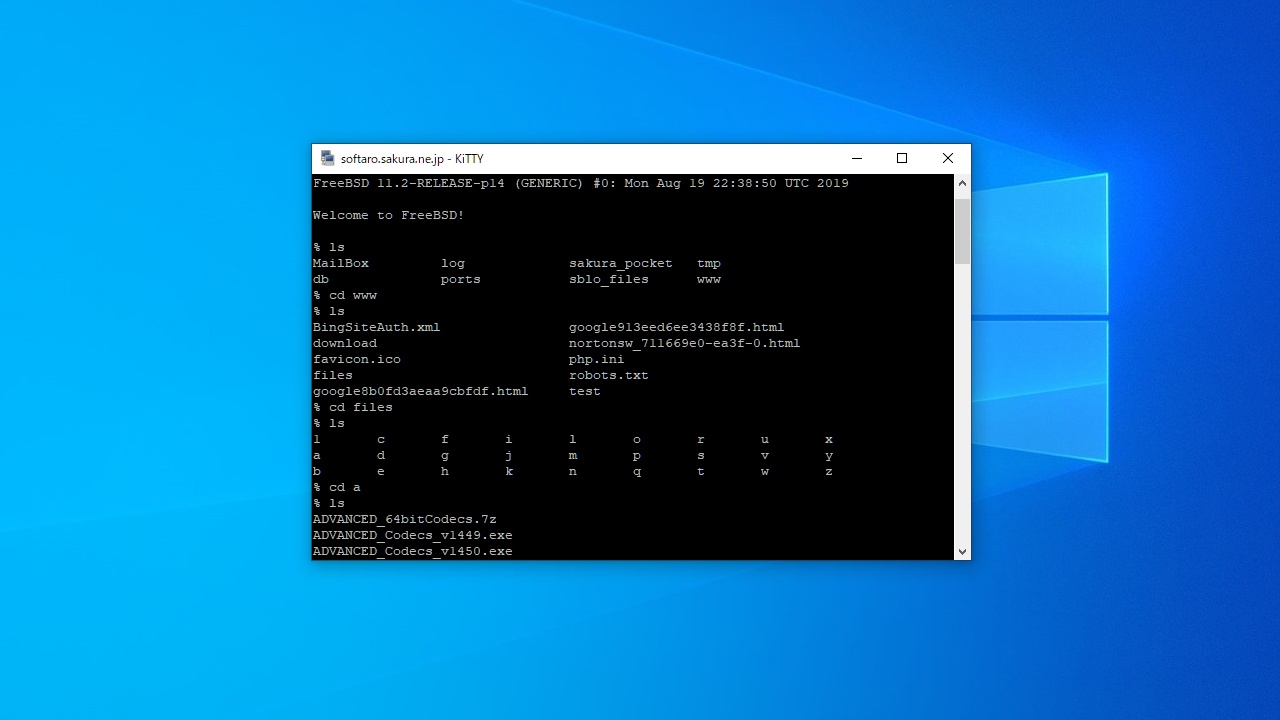Click directory letter 'm' in listing
1280x720 pixels.
(573, 455)
